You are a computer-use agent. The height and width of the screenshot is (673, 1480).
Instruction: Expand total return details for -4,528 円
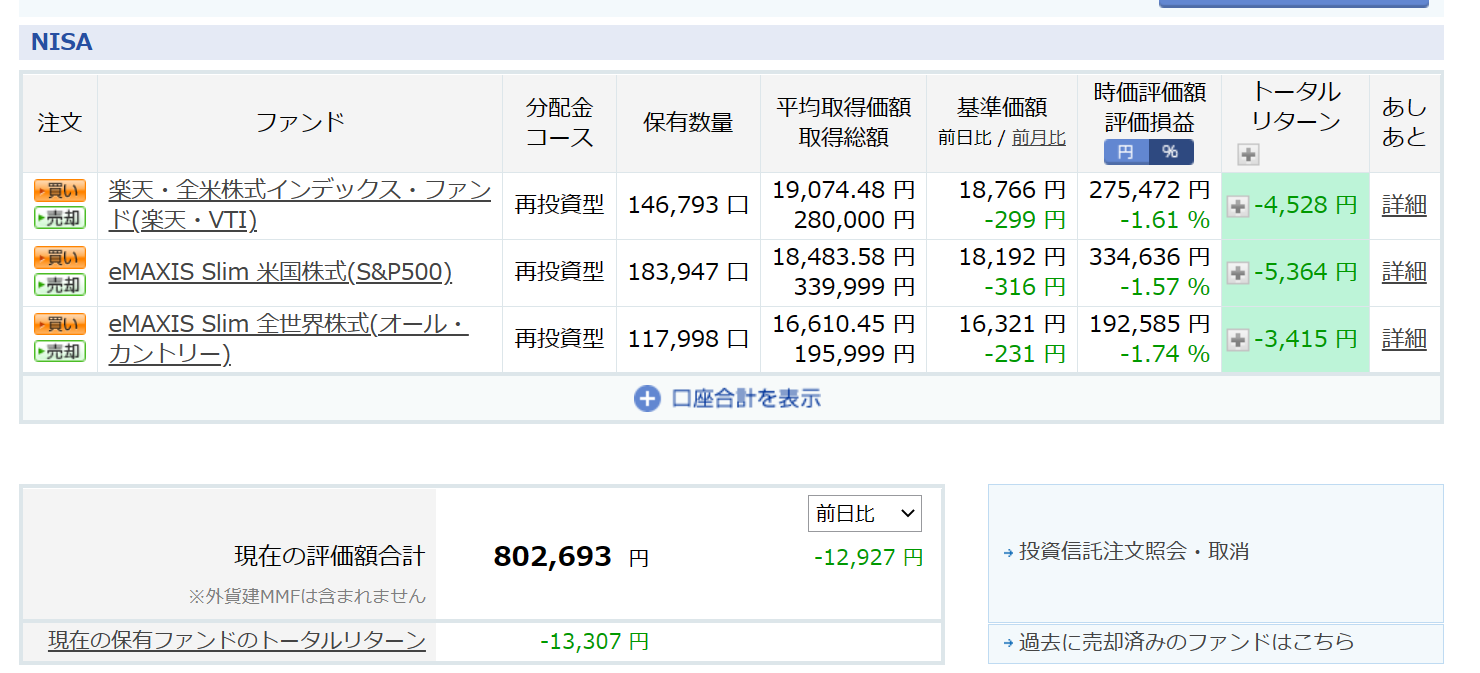tap(1238, 206)
